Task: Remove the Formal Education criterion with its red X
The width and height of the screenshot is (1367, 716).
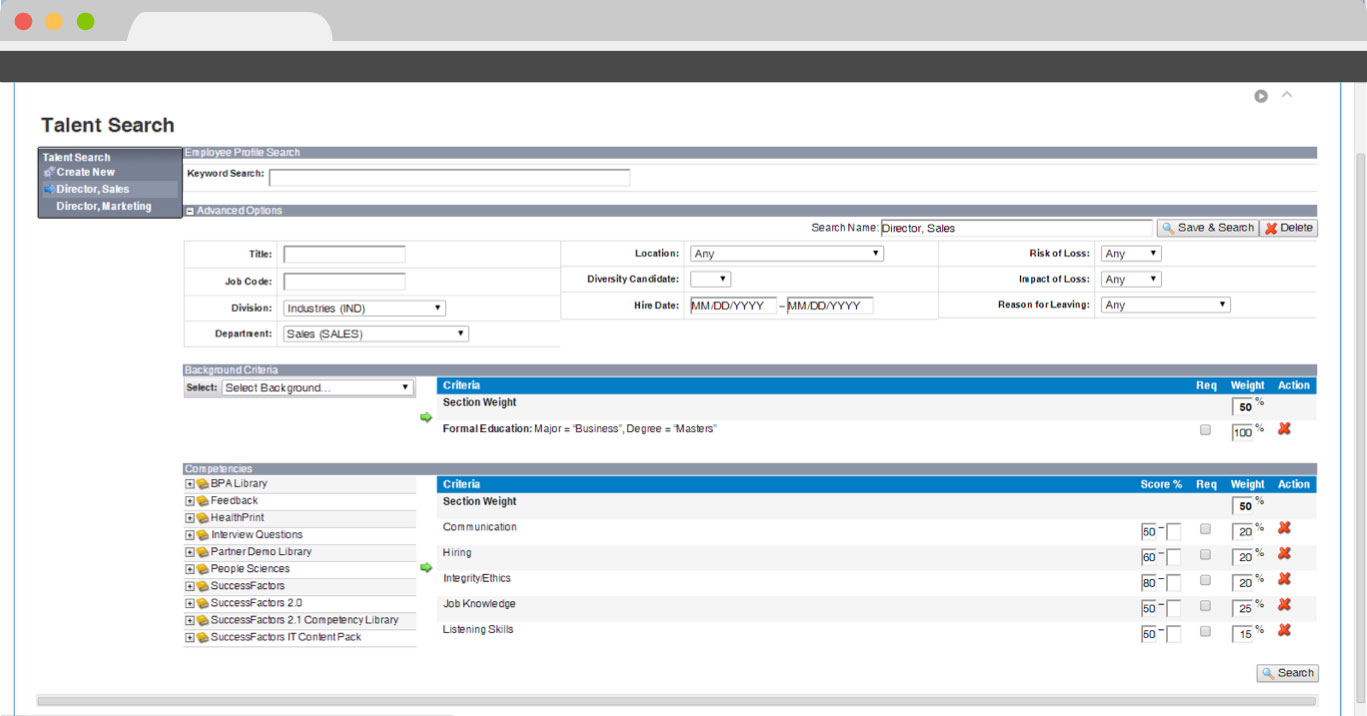Action: click(x=1284, y=429)
